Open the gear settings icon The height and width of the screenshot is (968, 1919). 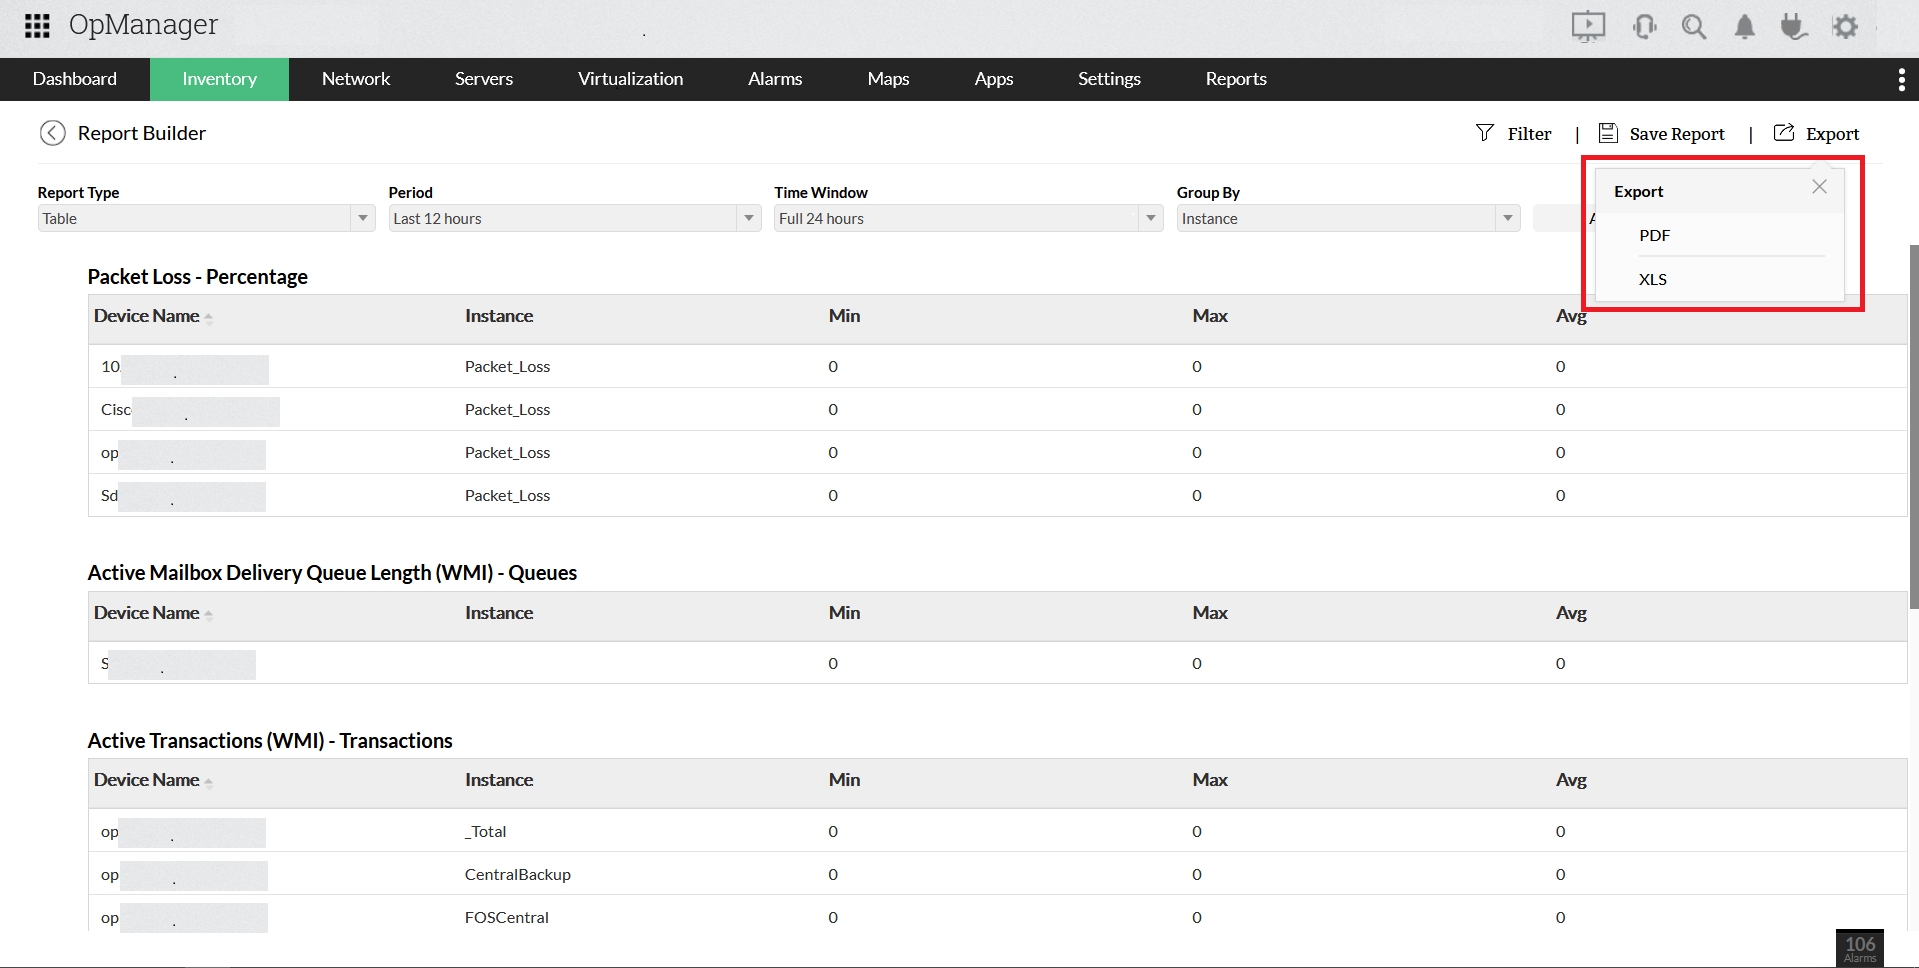pos(1845,27)
